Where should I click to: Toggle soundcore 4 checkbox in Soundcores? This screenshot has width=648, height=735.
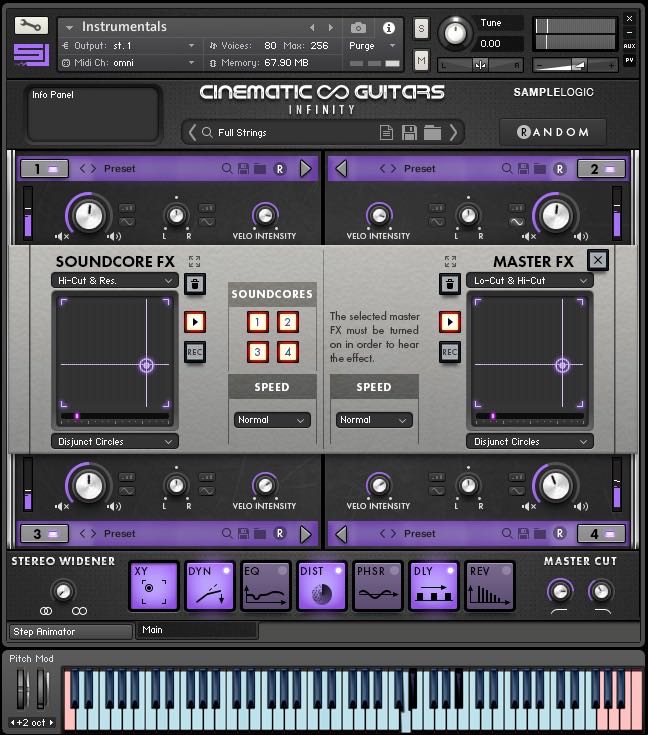(288, 352)
